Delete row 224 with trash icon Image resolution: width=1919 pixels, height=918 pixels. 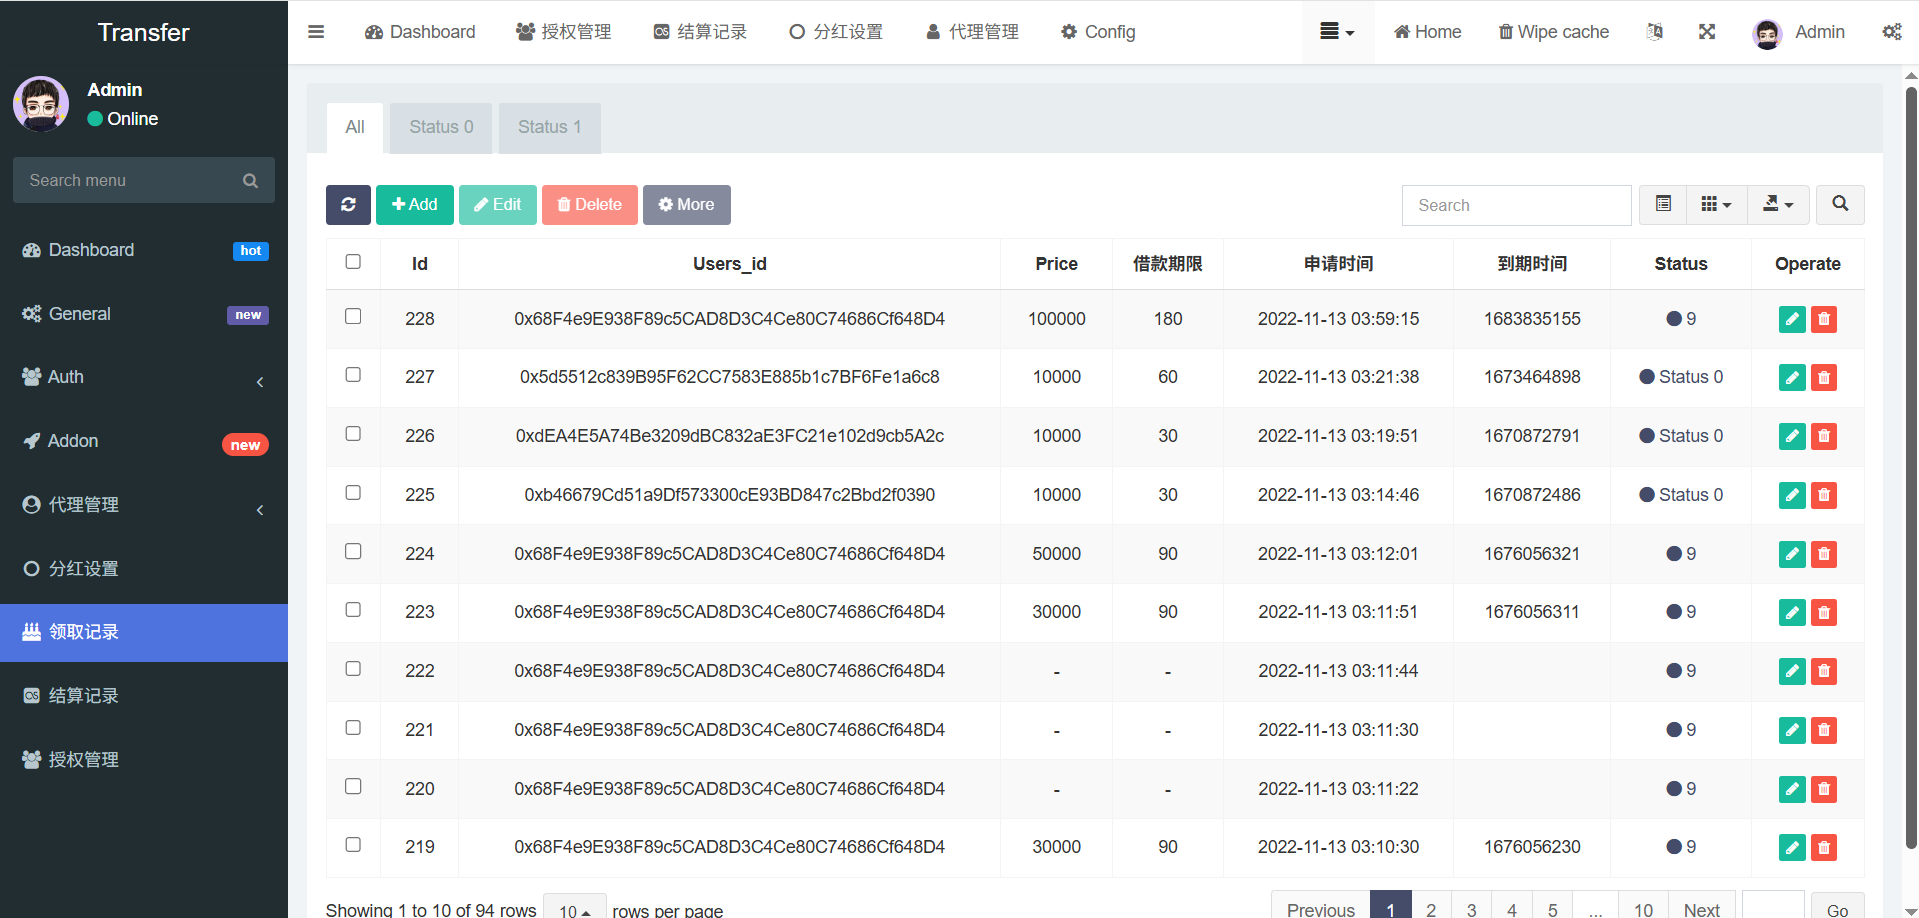(1824, 554)
